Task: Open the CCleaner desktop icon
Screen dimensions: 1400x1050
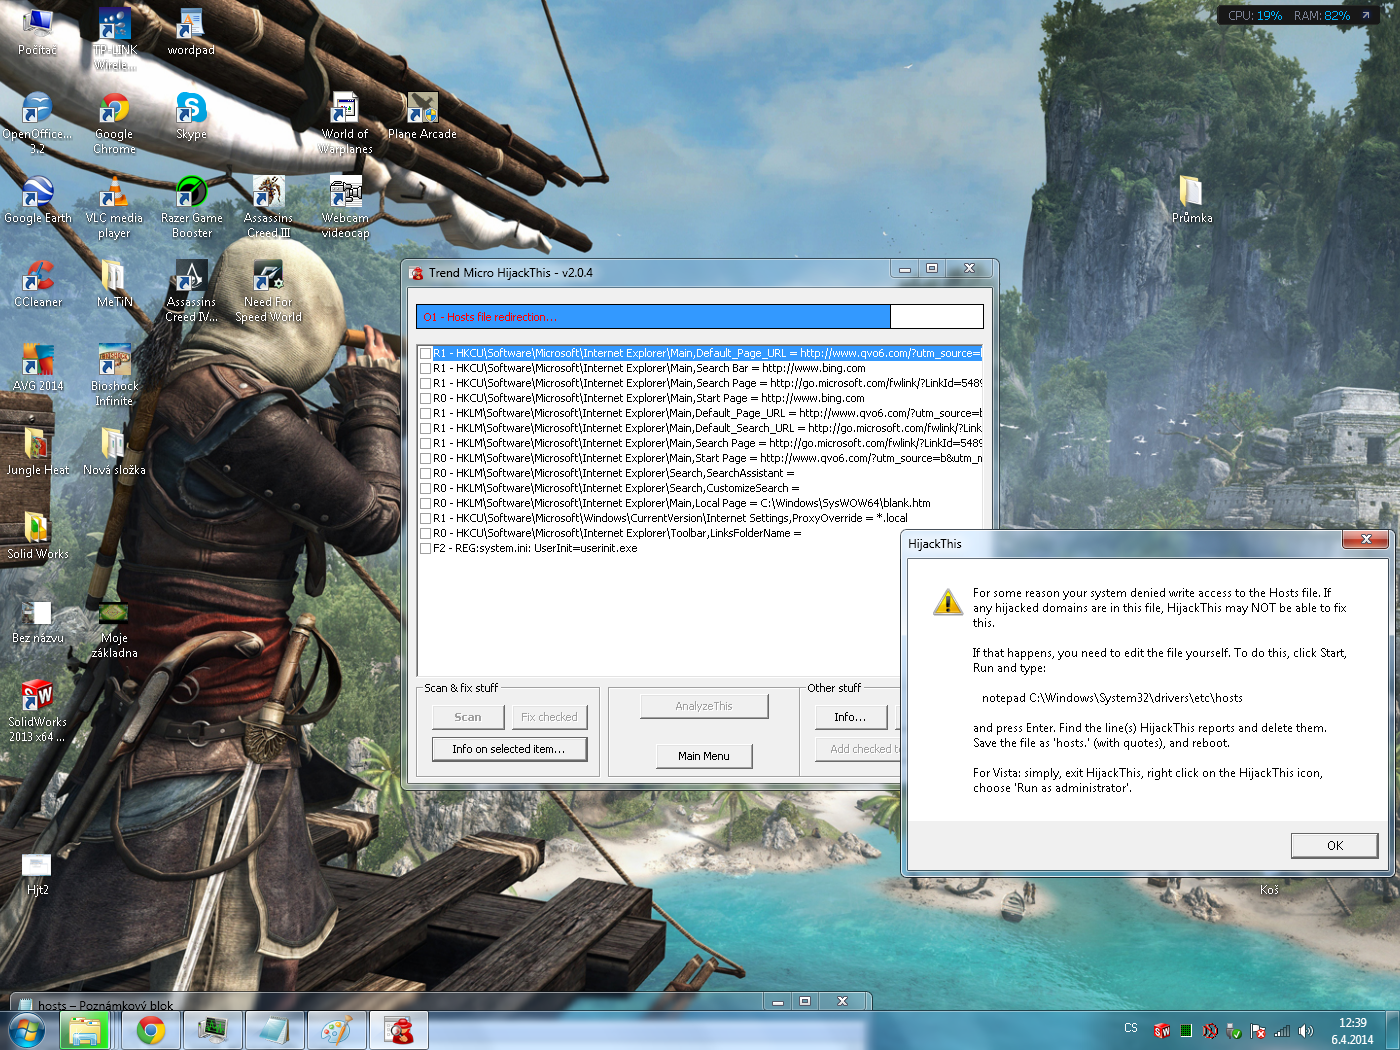Action: 37,279
